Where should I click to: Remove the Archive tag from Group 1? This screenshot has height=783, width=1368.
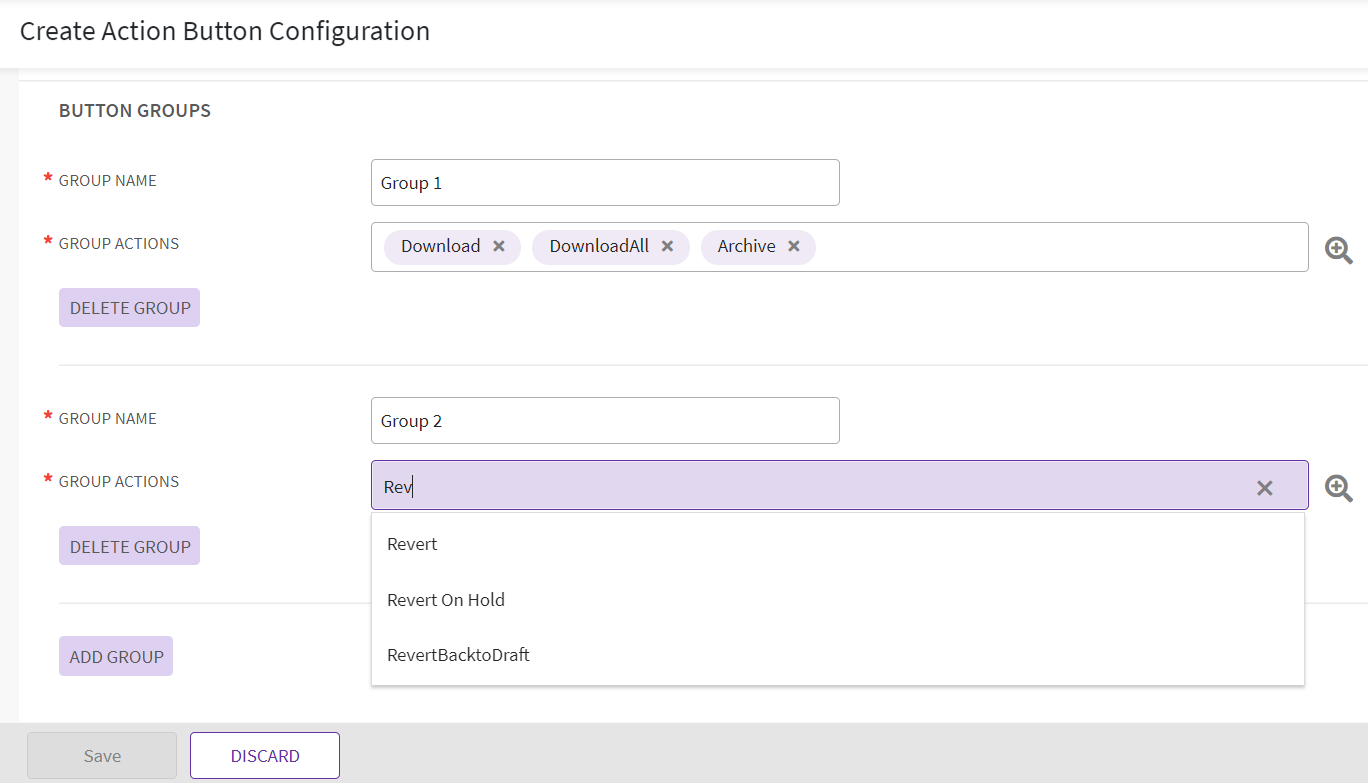tap(793, 246)
